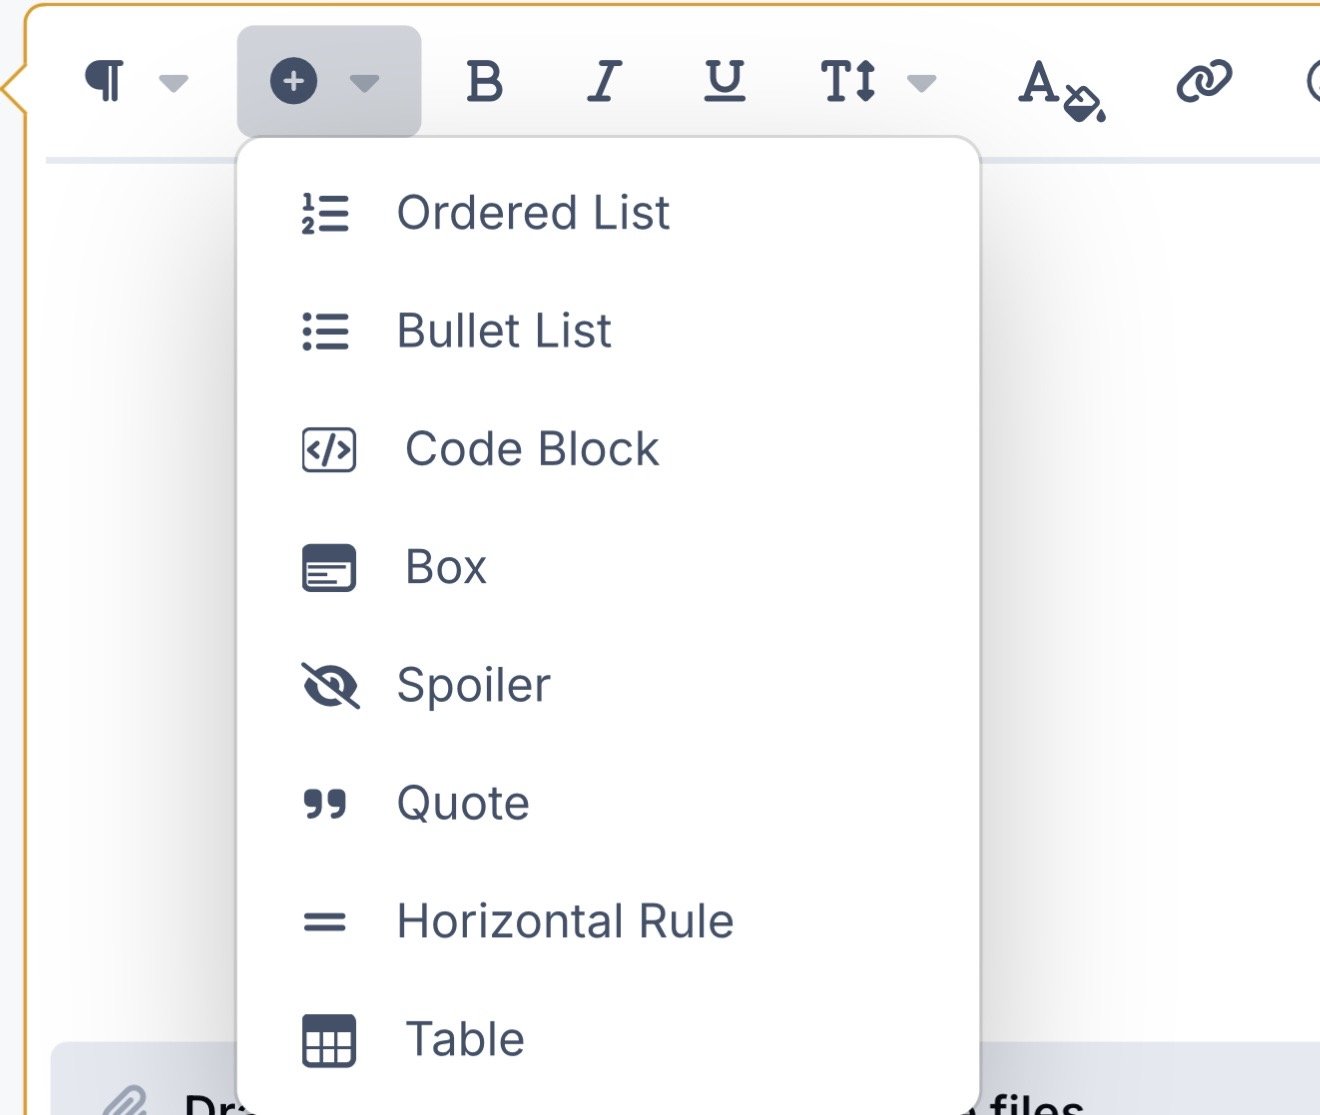The height and width of the screenshot is (1115, 1320).
Task: Click the text size icon
Action: [x=849, y=81]
